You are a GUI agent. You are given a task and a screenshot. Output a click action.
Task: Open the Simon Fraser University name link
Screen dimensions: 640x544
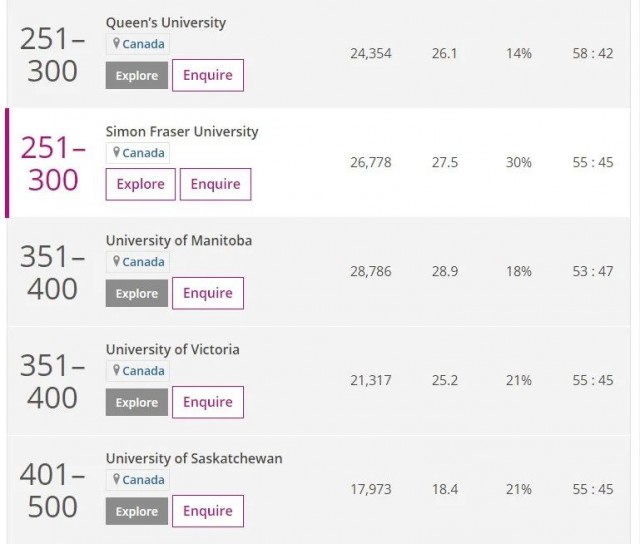click(x=182, y=131)
